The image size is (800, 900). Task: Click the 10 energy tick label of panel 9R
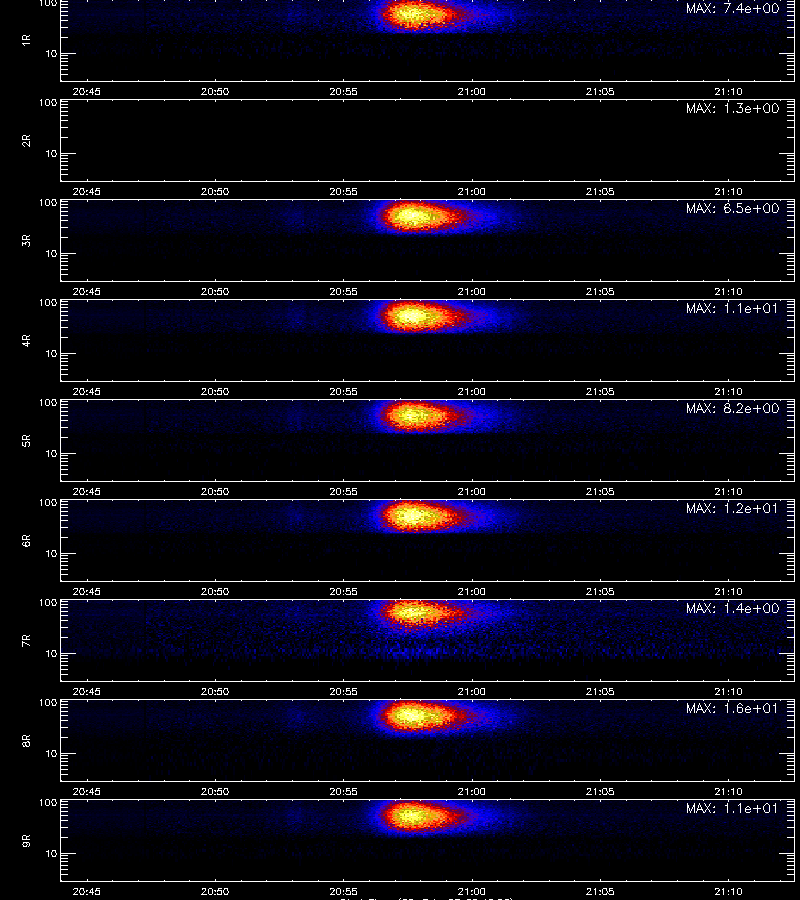pos(52,854)
